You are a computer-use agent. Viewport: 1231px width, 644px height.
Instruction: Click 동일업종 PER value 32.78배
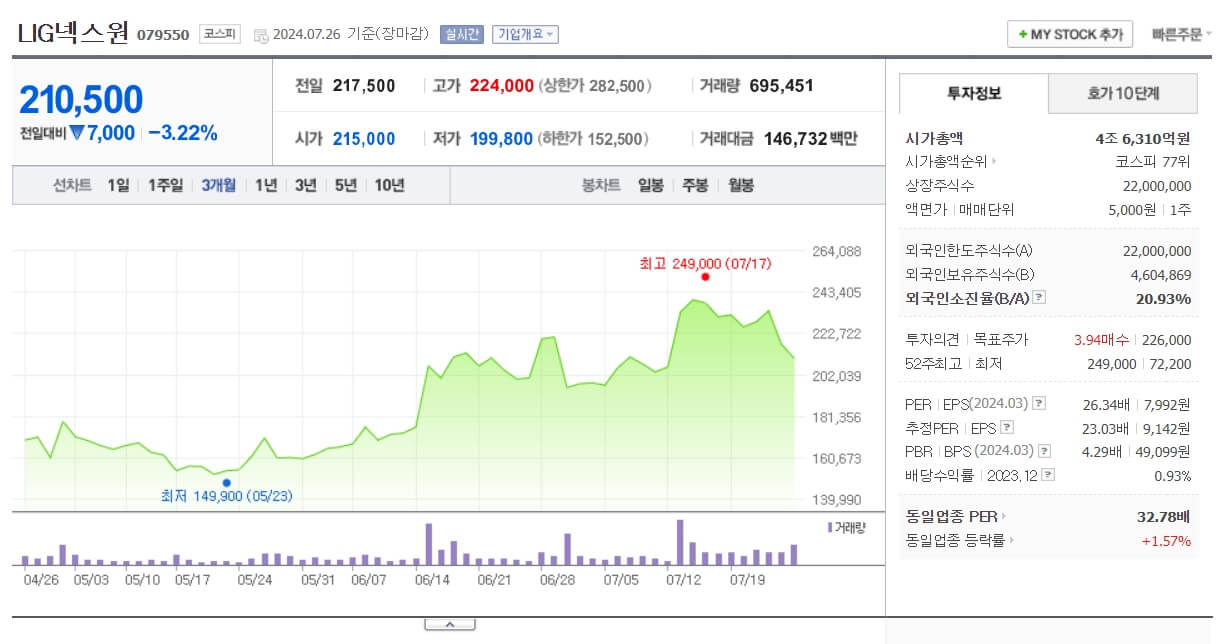(x=1164, y=517)
